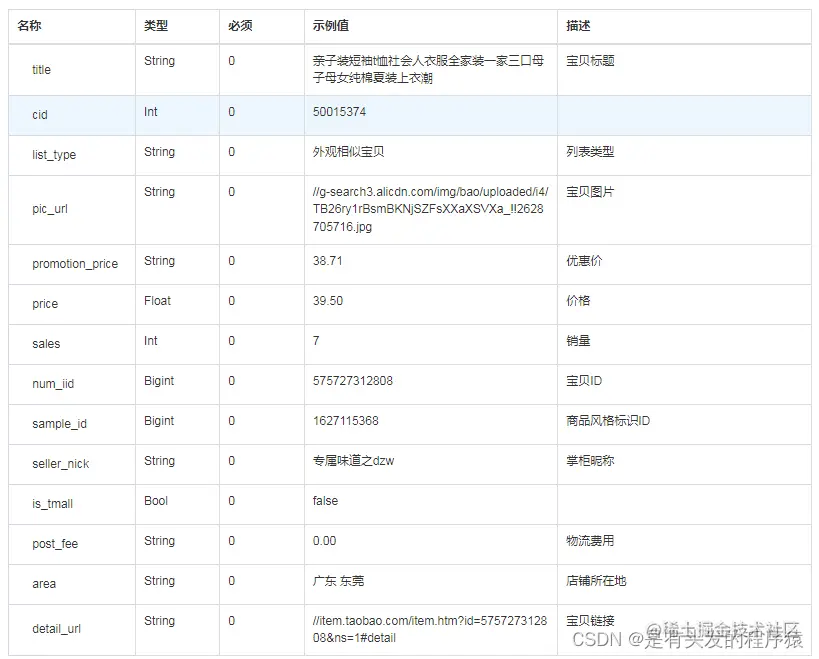Click the Int type in cid row
The width and height of the screenshot is (819, 659).
150,112
